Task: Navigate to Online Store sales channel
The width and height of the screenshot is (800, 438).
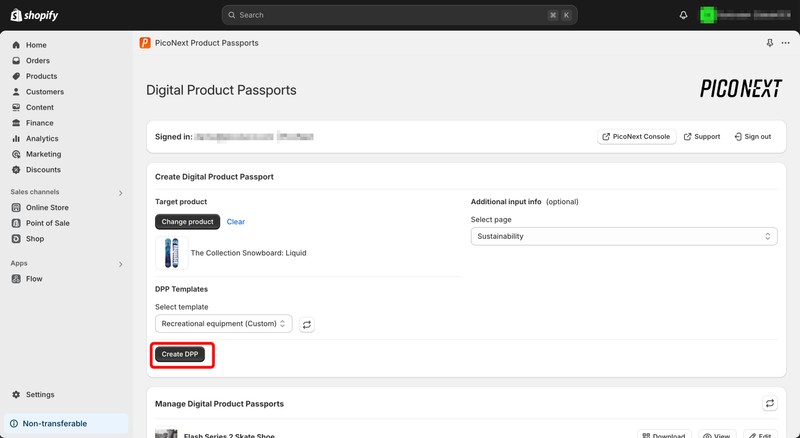Action: tap(46, 208)
